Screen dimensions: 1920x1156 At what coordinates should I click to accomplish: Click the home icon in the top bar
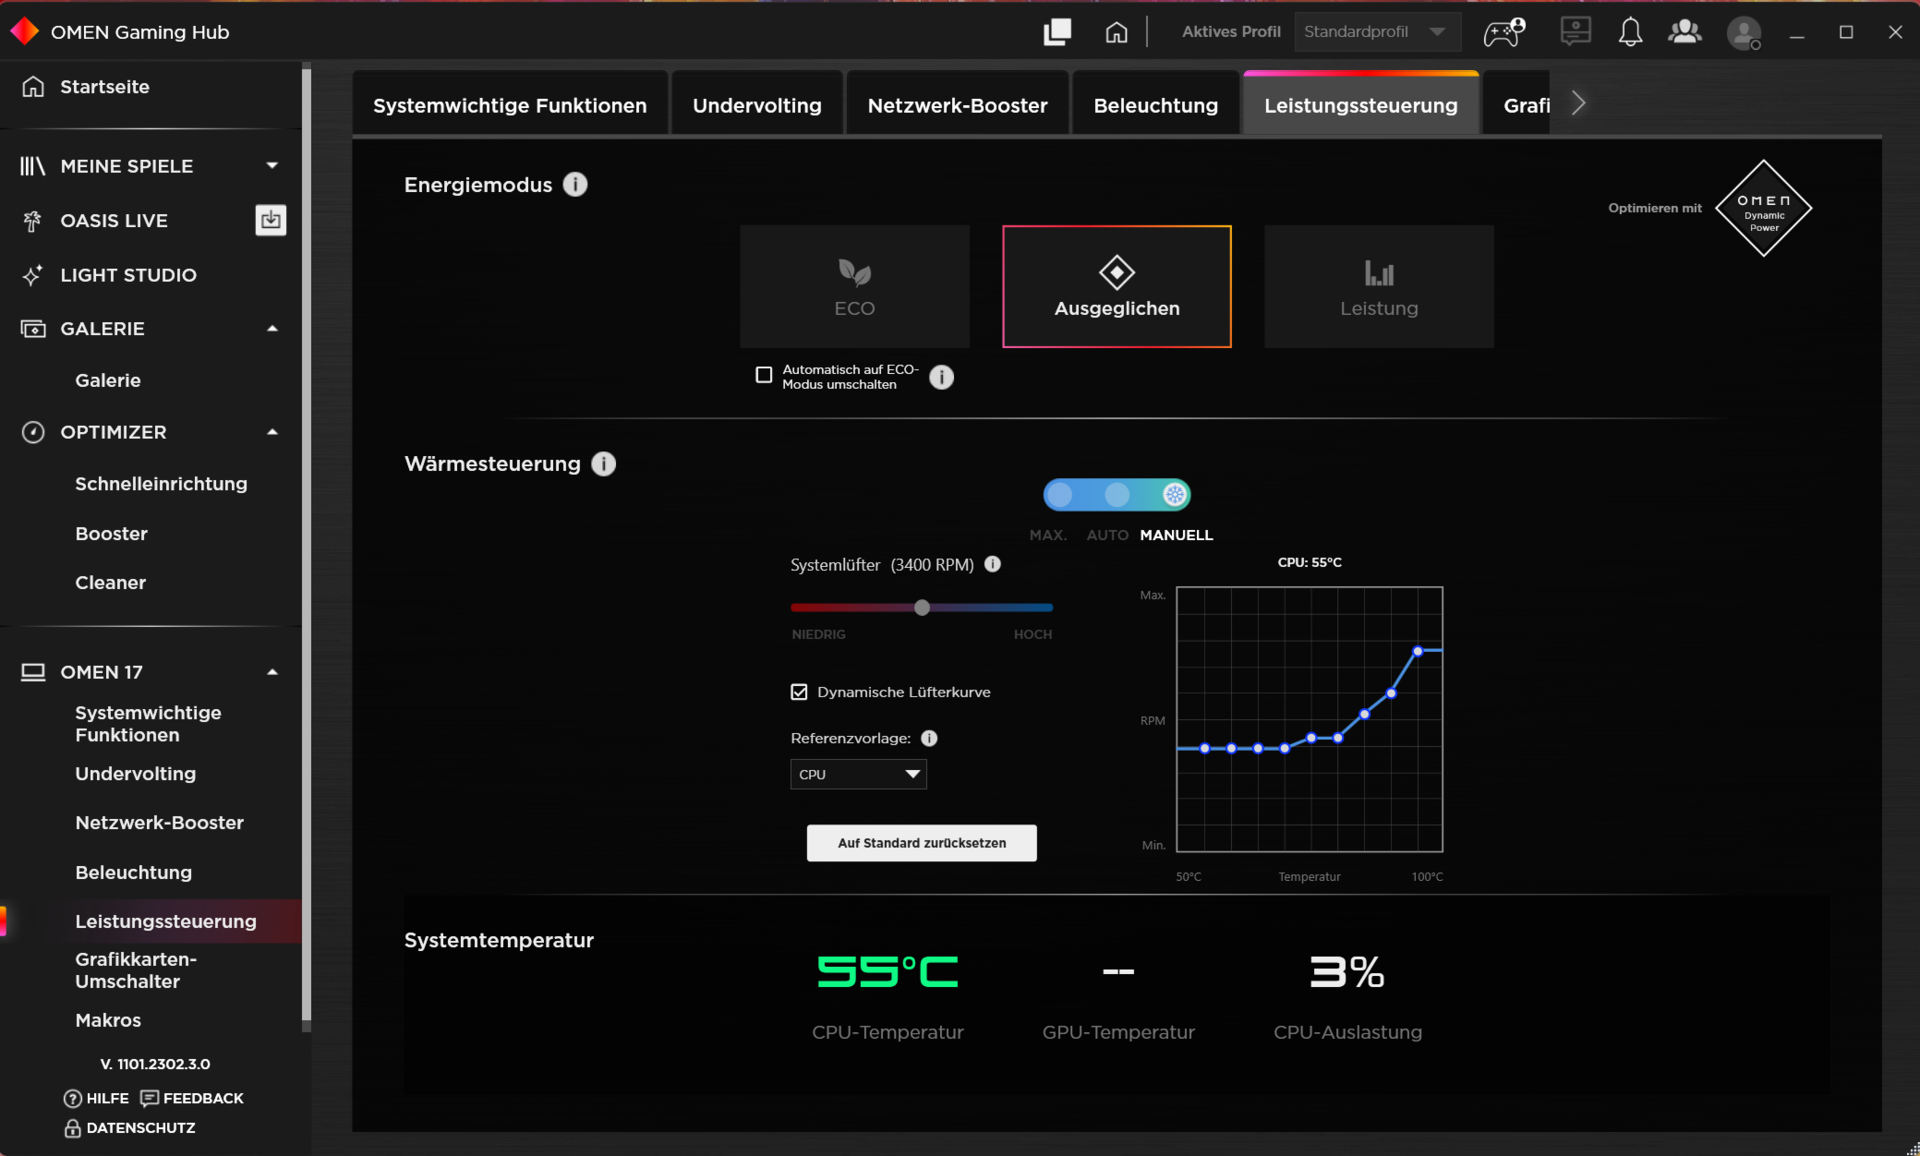[1116, 32]
